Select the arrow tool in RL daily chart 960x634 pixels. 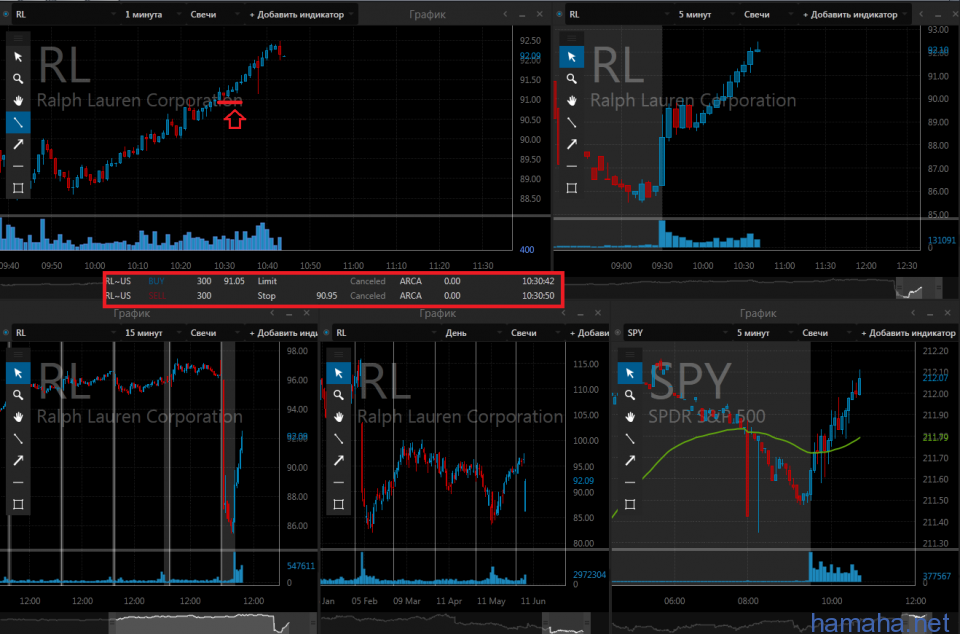[x=339, y=461]
